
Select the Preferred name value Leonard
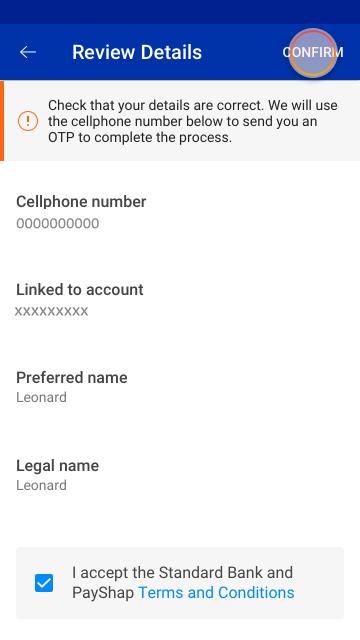pyautogui.click(x=41, y=397)
